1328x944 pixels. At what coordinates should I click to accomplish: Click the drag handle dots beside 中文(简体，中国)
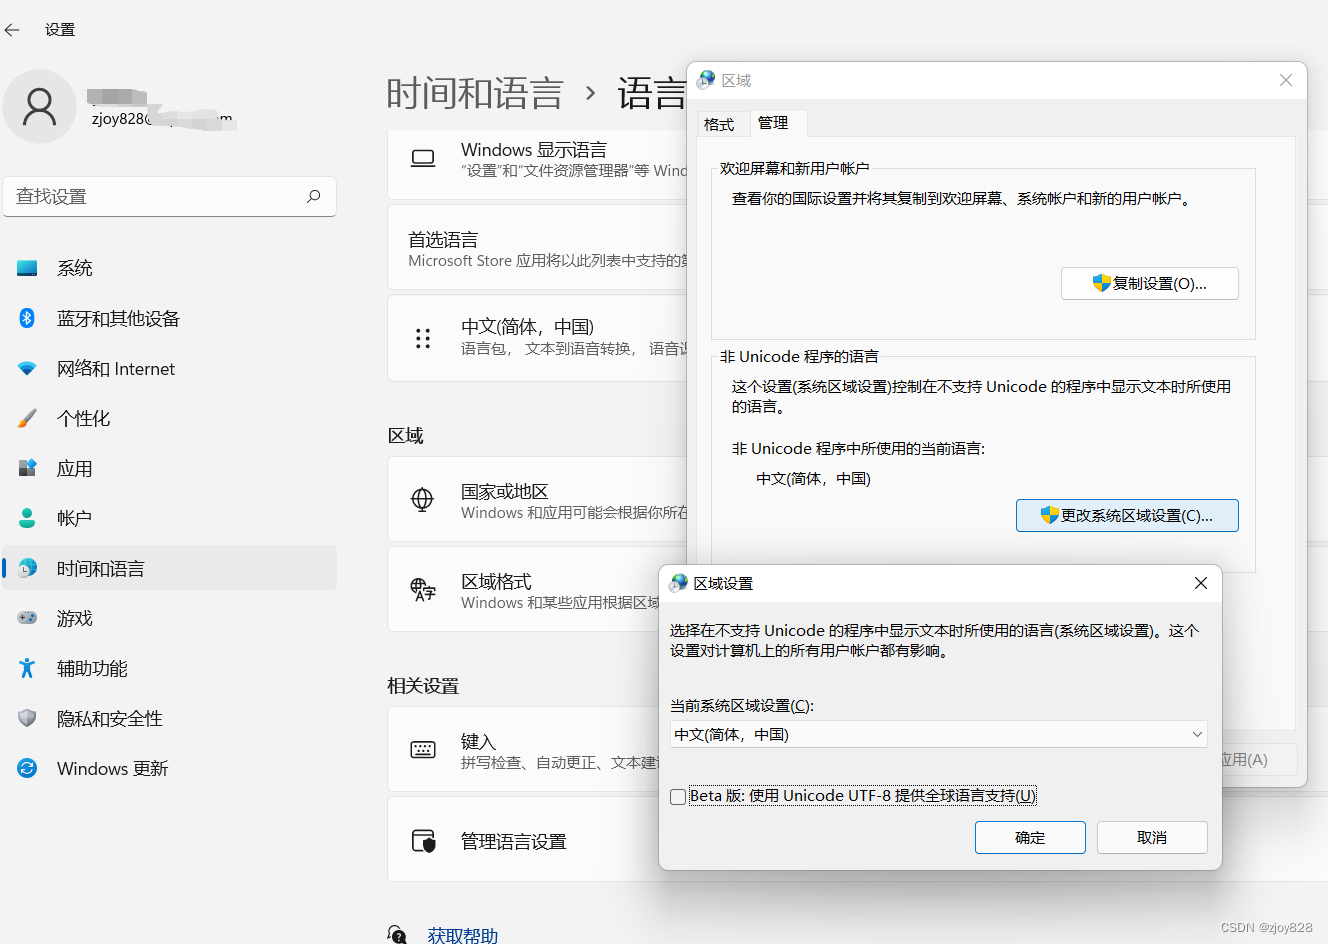point(423,338)
